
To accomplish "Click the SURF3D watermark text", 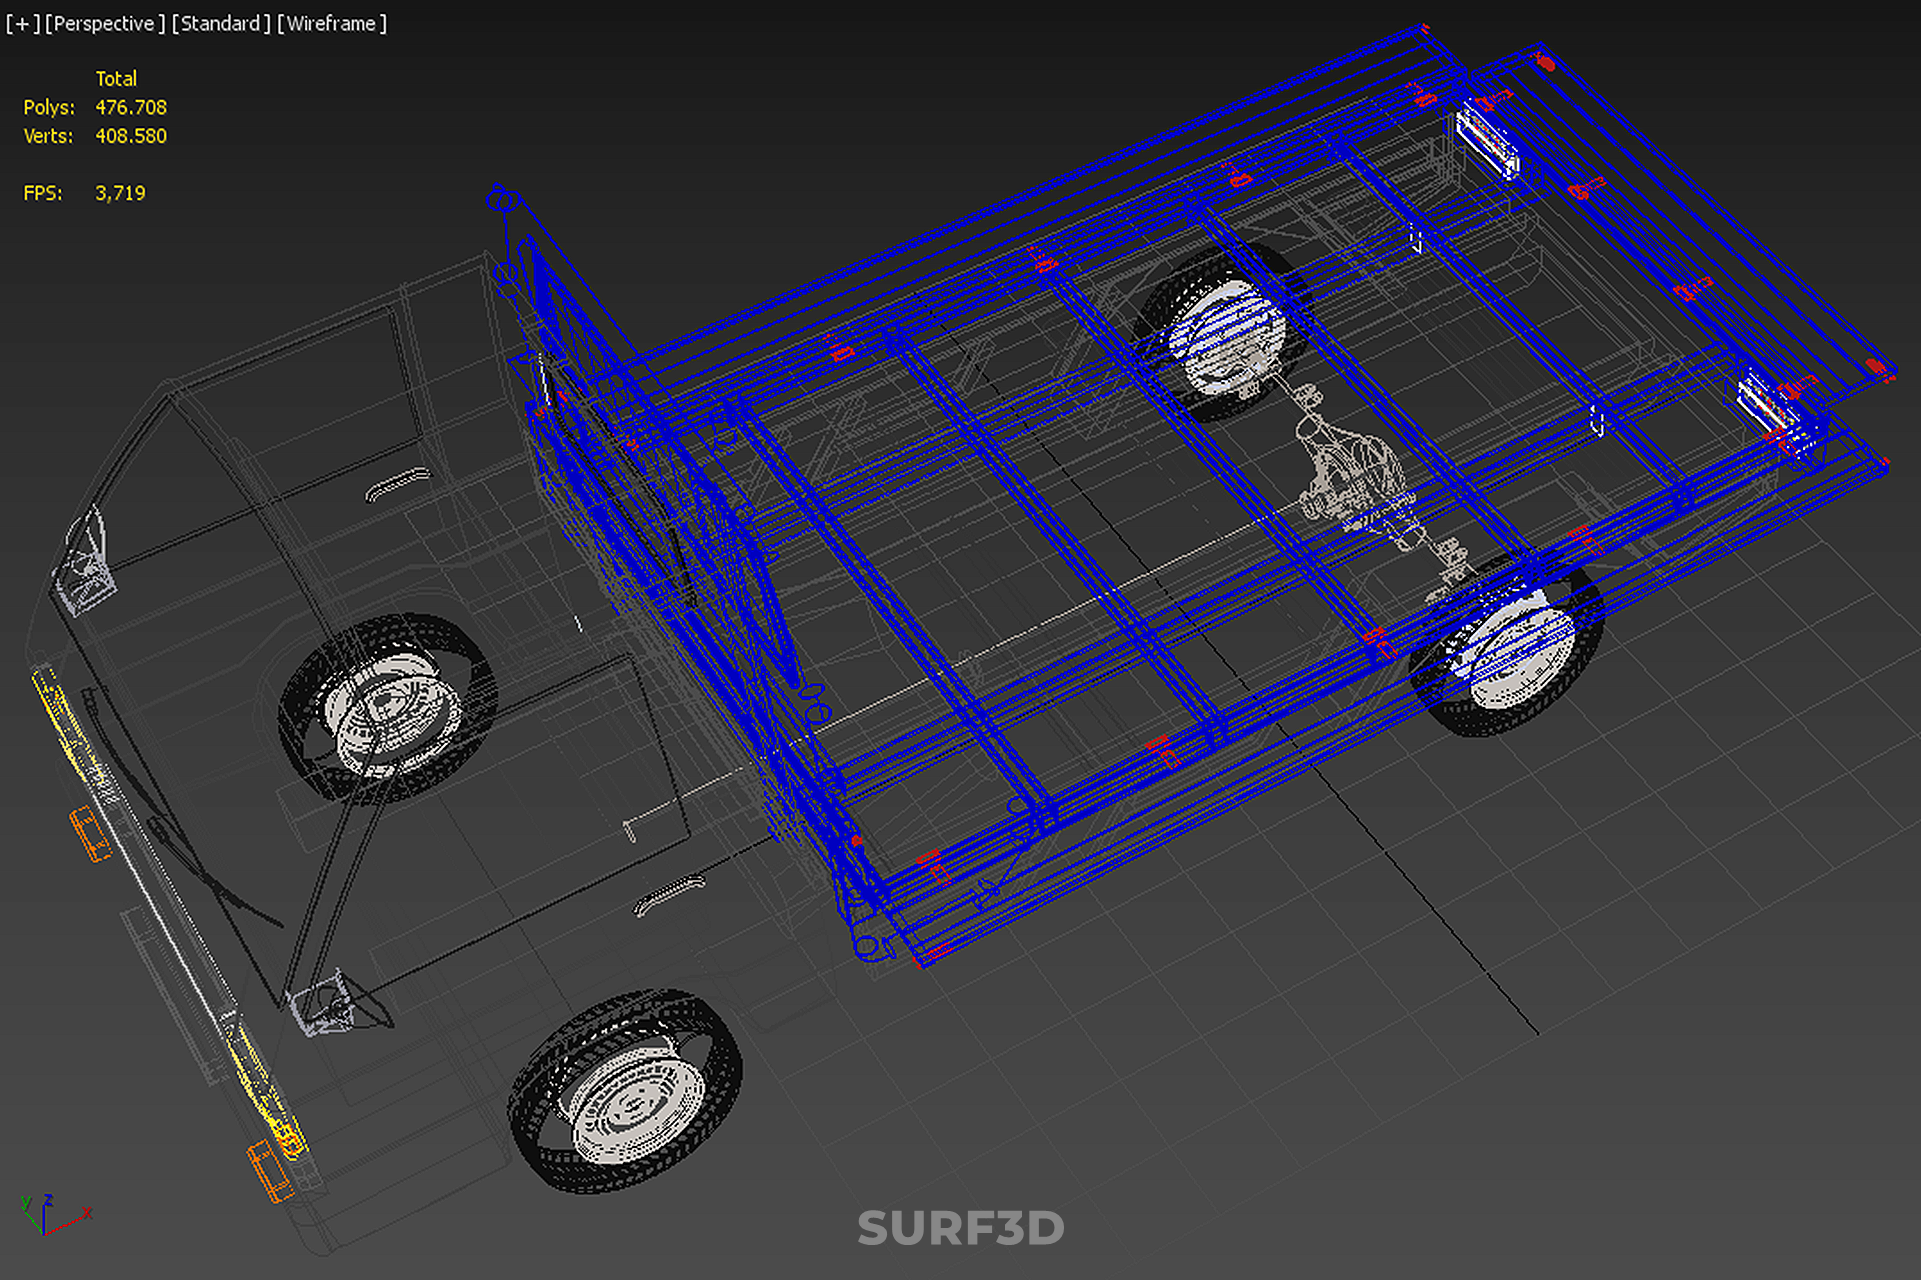I will (x=960, y=1228).
